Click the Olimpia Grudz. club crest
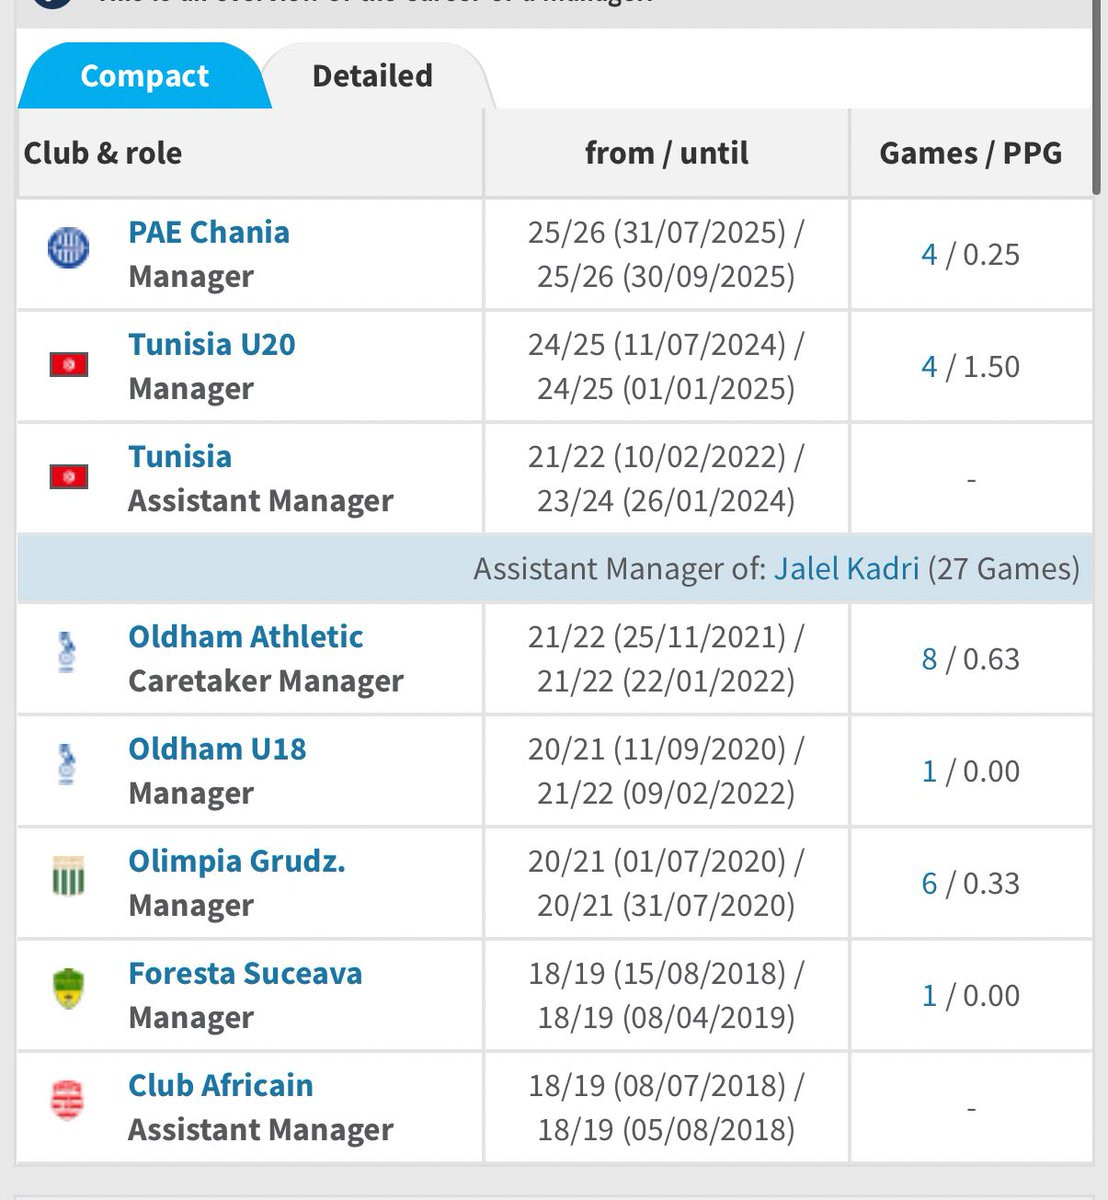 point(68,877)
